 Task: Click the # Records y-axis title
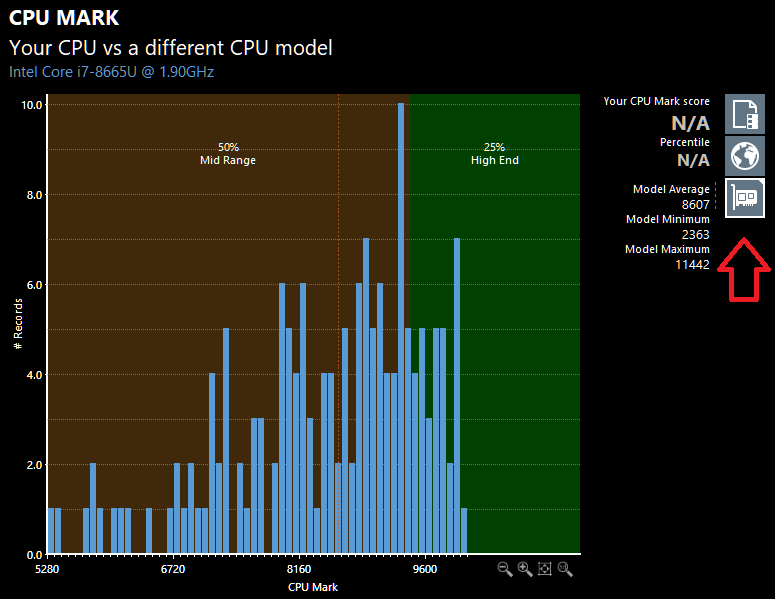18,324
